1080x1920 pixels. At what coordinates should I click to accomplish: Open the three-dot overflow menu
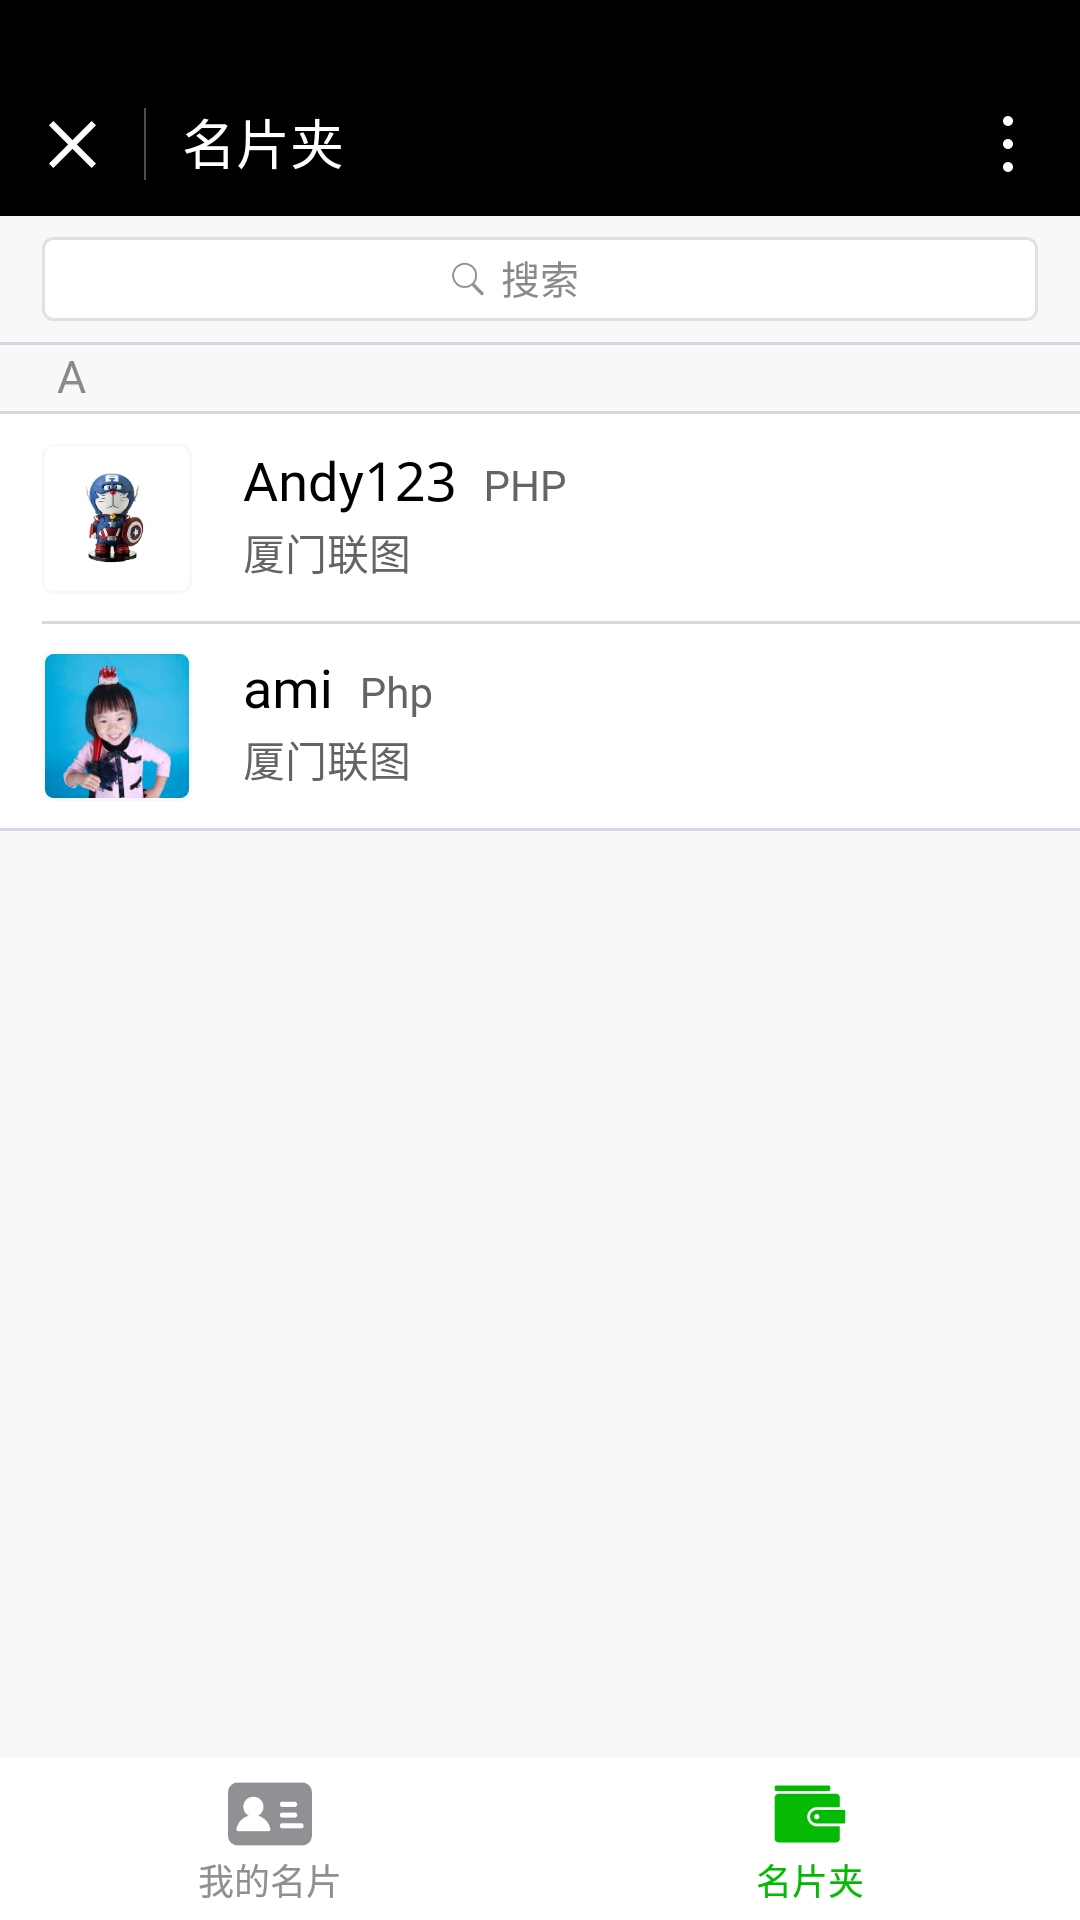1007,144
